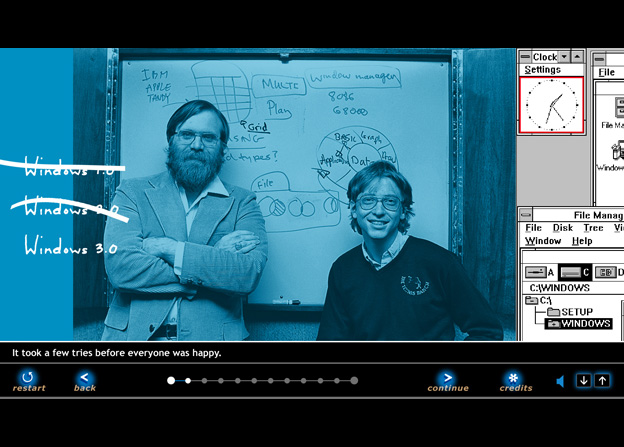Lower volume with the down arrow button
Screen dimensions: 624x447
(584, 381)
